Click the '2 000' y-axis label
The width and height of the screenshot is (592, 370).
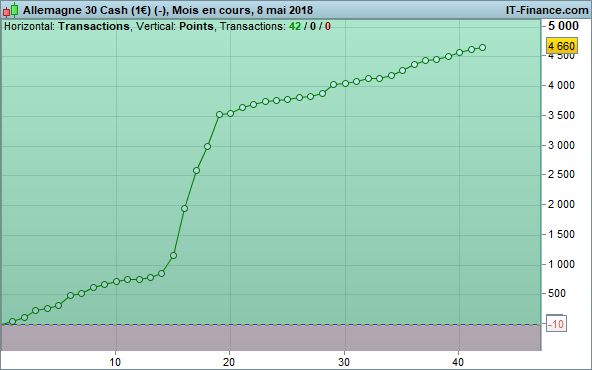point(561,205)
